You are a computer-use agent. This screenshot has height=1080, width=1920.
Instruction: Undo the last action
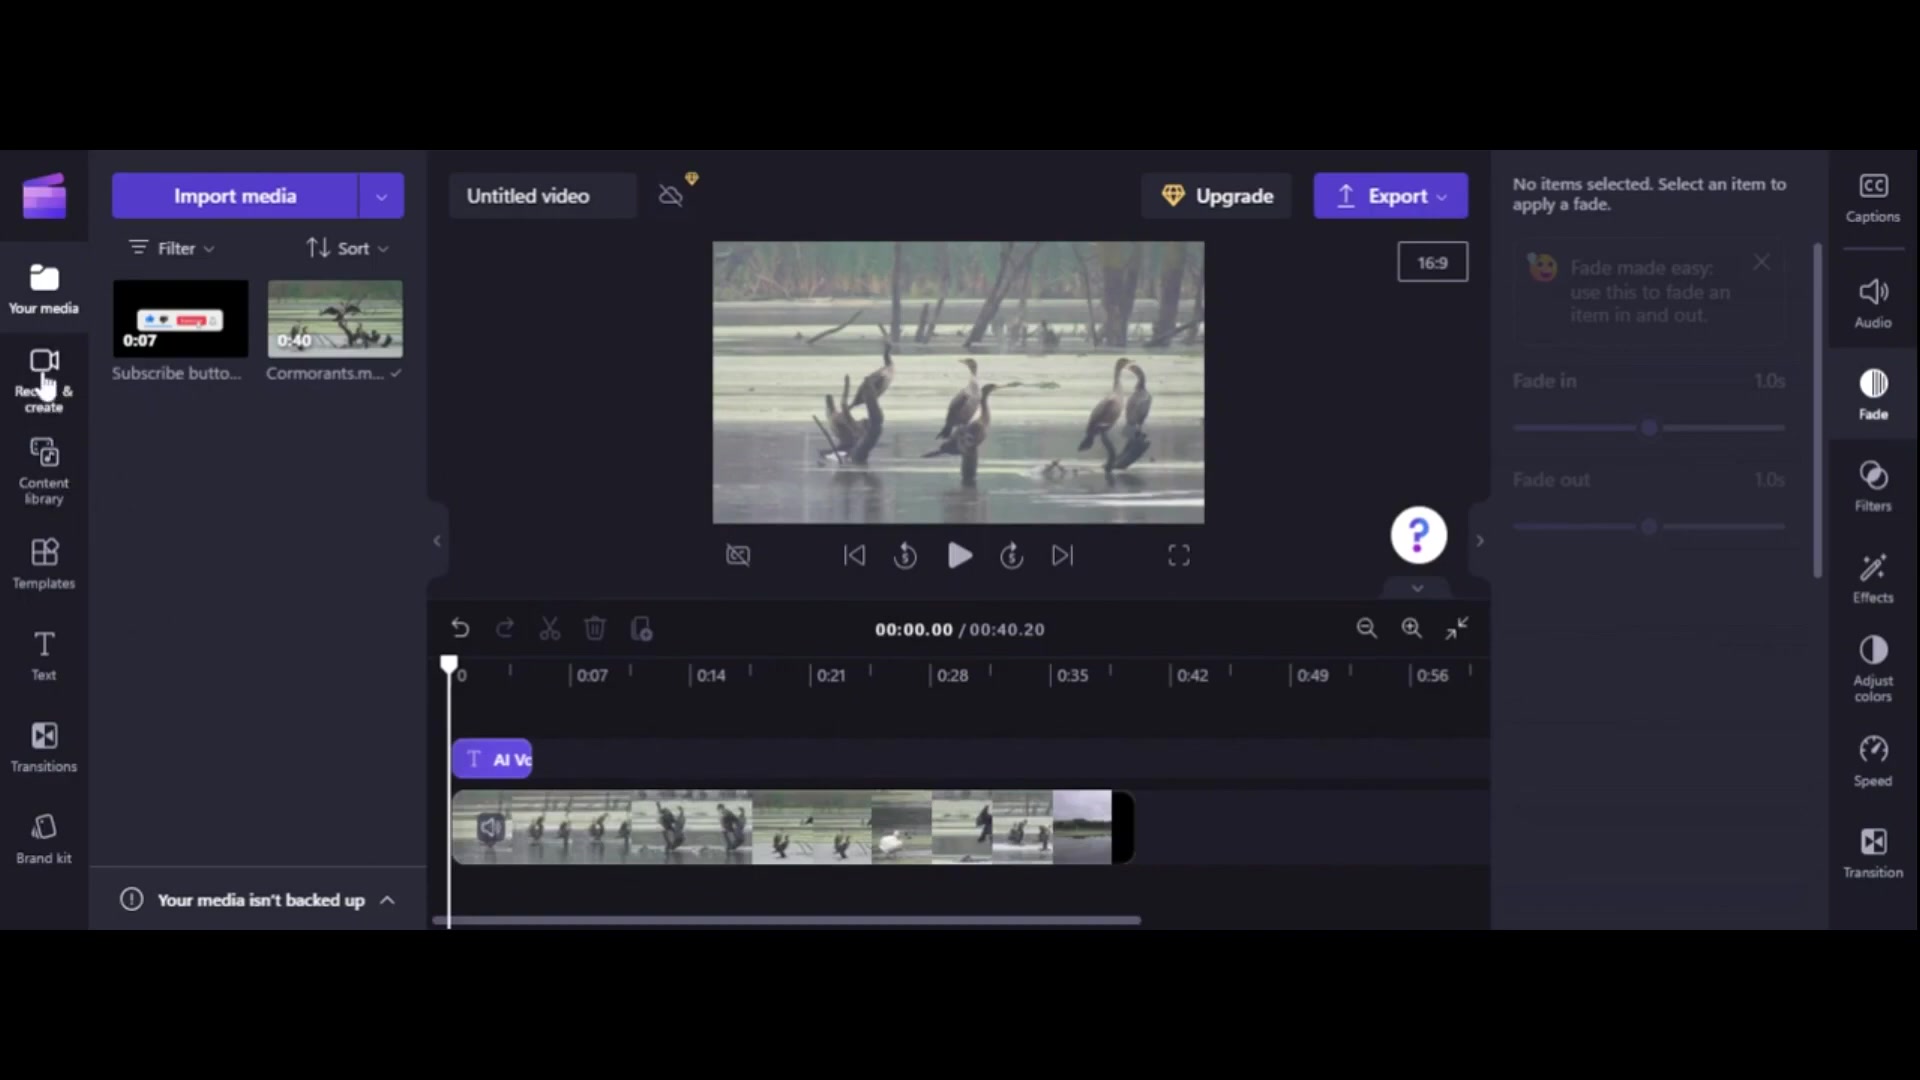click(x=460, y=628)
